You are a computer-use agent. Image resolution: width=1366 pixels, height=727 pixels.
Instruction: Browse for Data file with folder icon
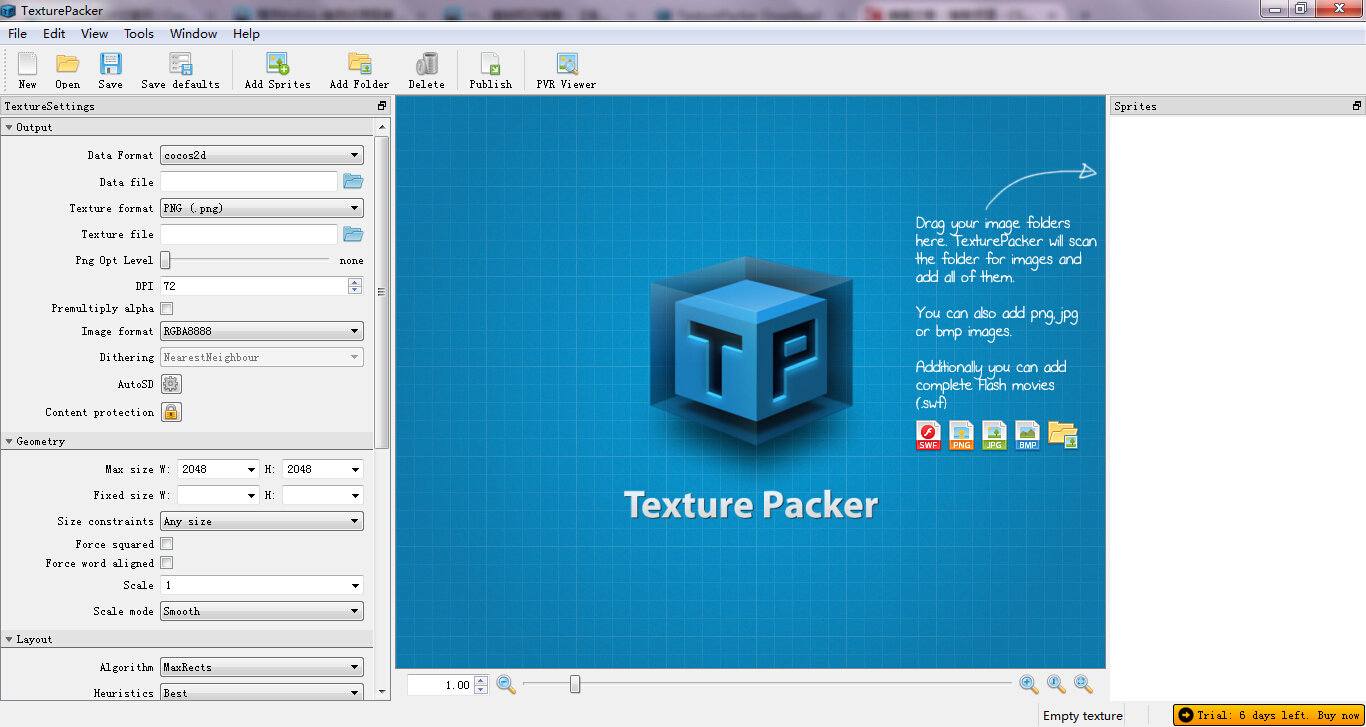pos(353,182)
